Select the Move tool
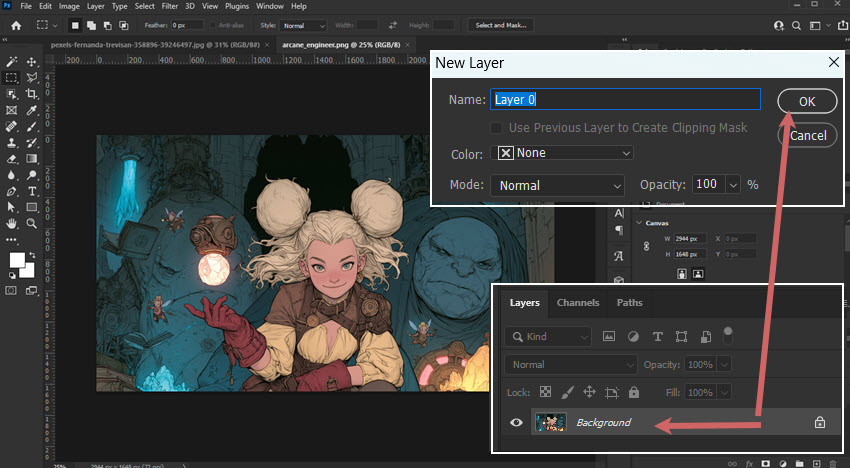This screenshot has height=468, width=850. [x=32, y=61]
